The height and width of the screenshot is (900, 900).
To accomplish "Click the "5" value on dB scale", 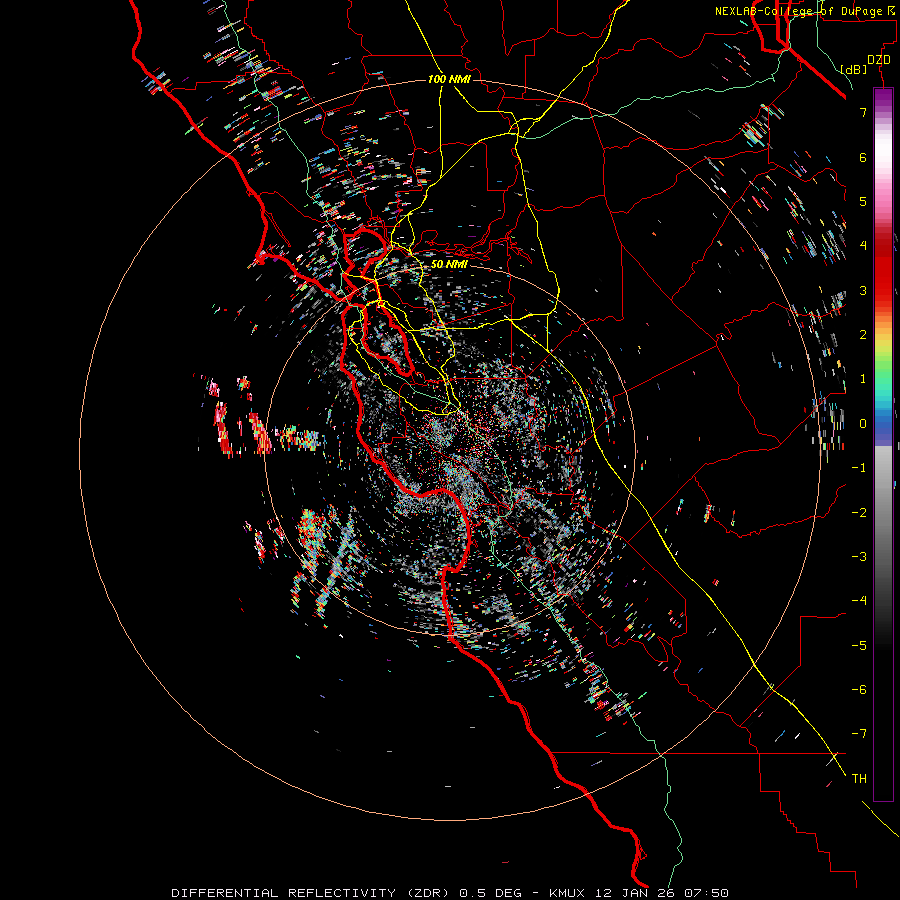I will click(x=863, y=201).
